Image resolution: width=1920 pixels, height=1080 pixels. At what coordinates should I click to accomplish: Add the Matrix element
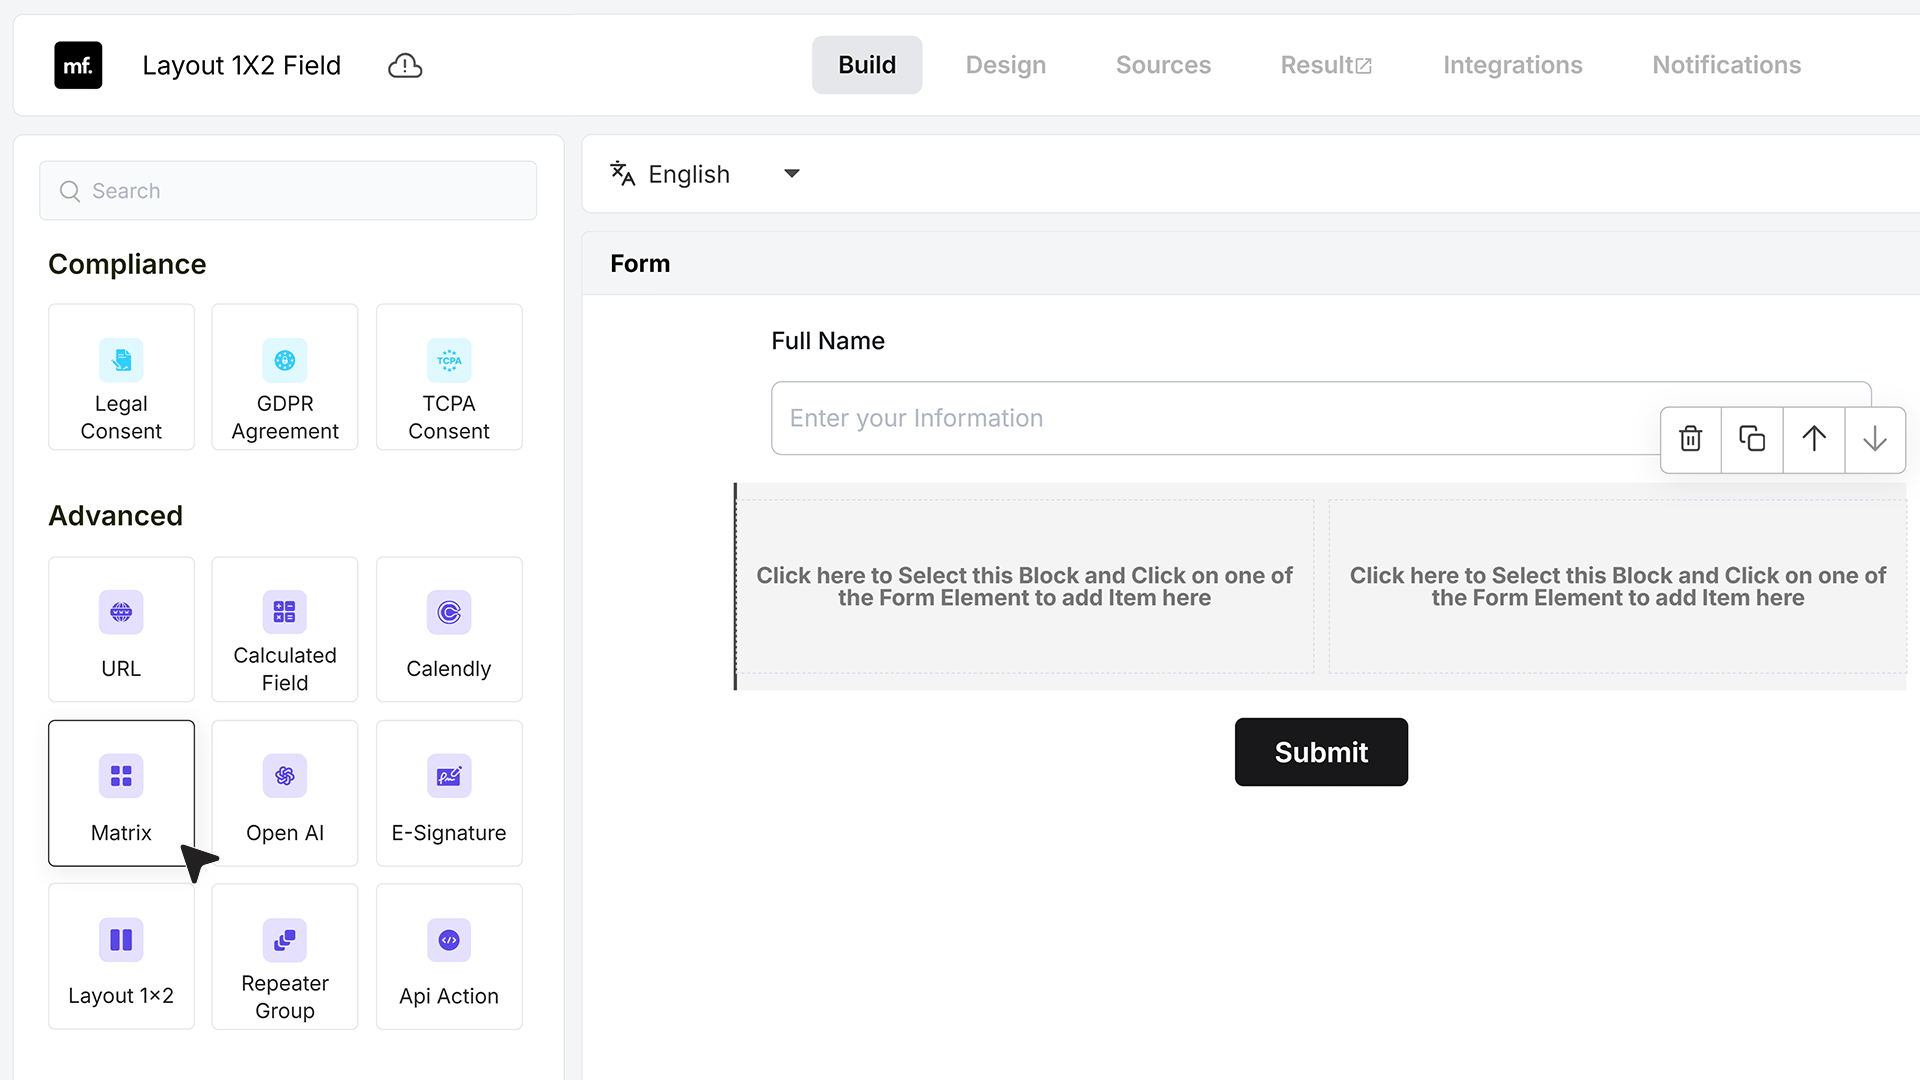click(x=121, y=793)
